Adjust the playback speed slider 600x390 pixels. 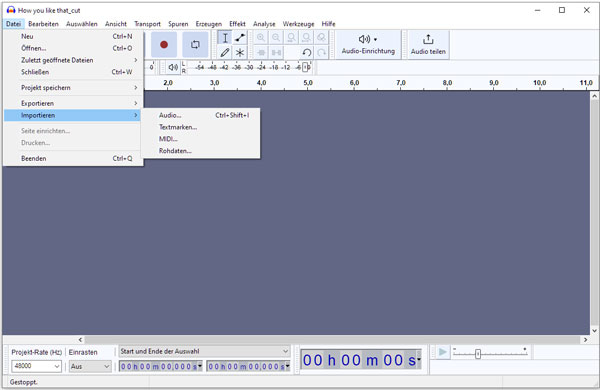pos(478,354)
